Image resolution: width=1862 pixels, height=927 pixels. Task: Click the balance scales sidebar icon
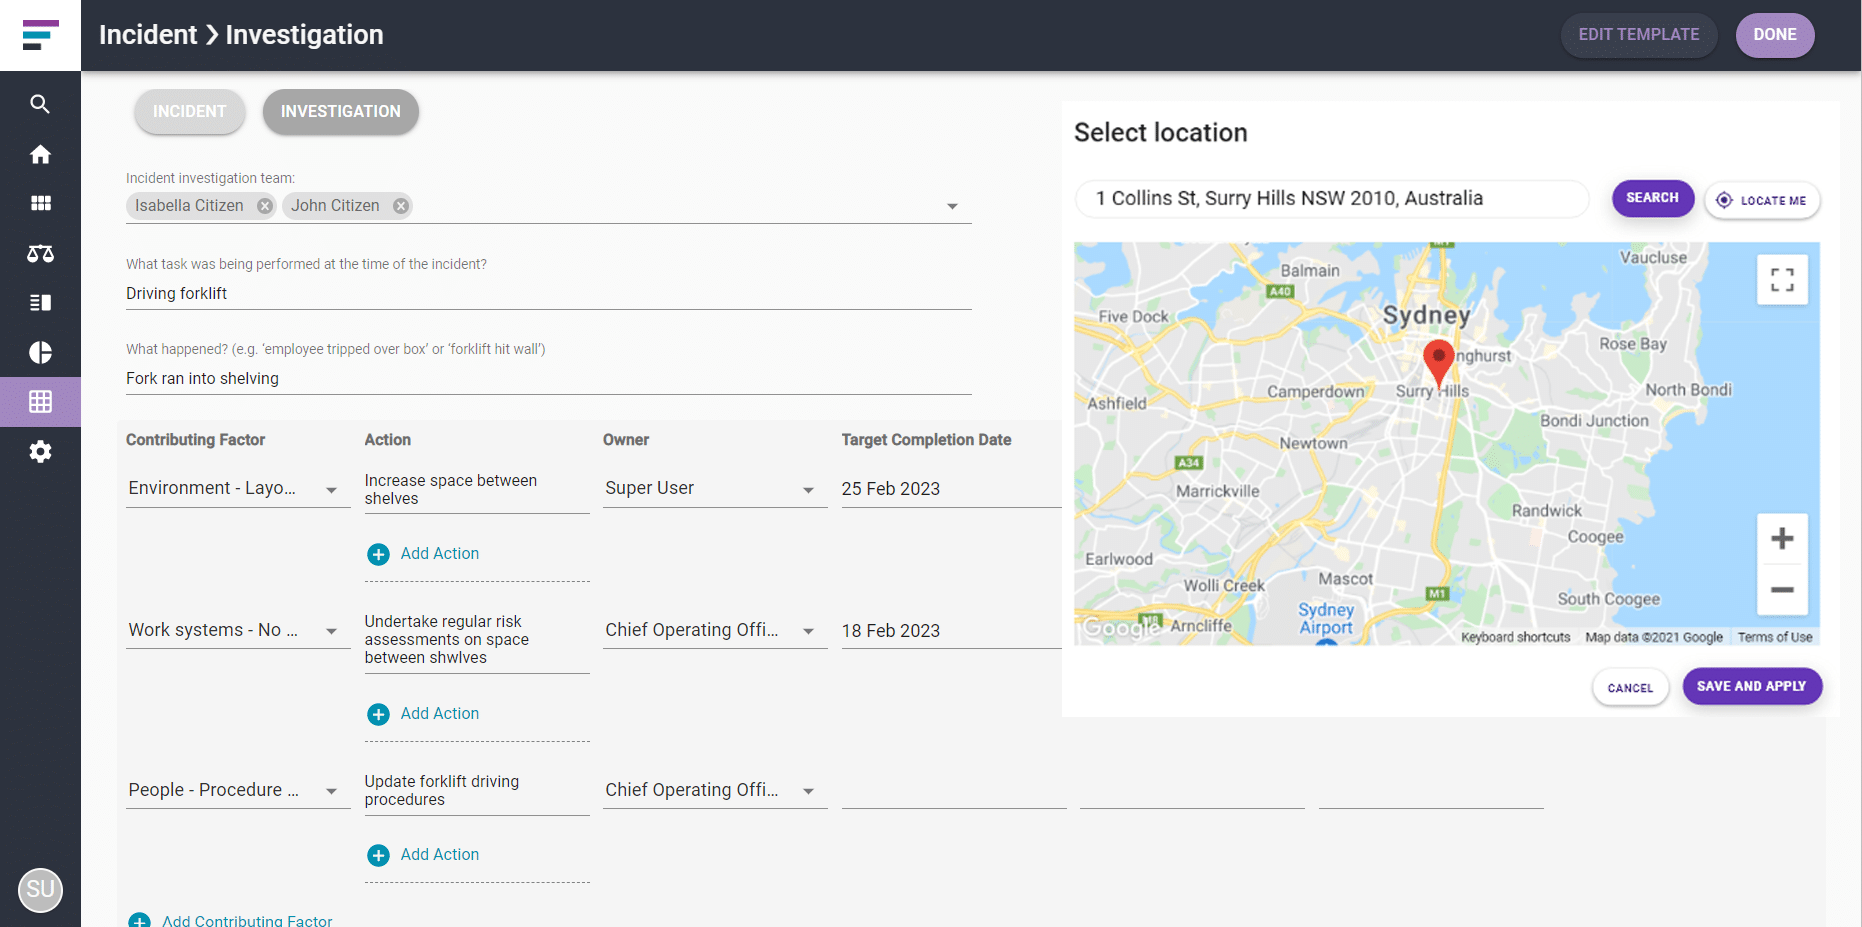pos(40,253)
